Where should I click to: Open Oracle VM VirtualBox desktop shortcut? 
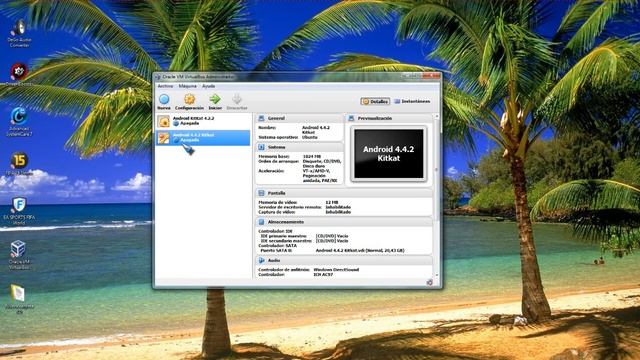coord(19,255)
